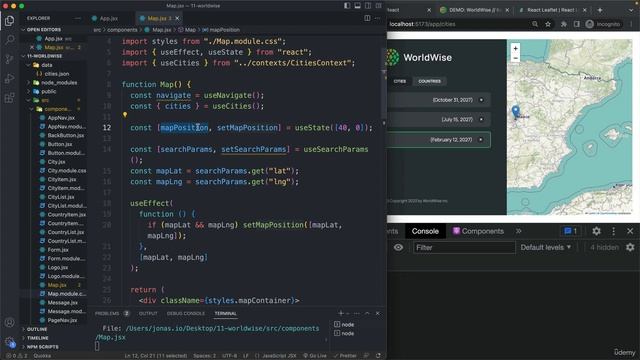This screenshot has width=640, height=360.
Task: Switch to Debug Console panel tab
Action: (186, 313)
